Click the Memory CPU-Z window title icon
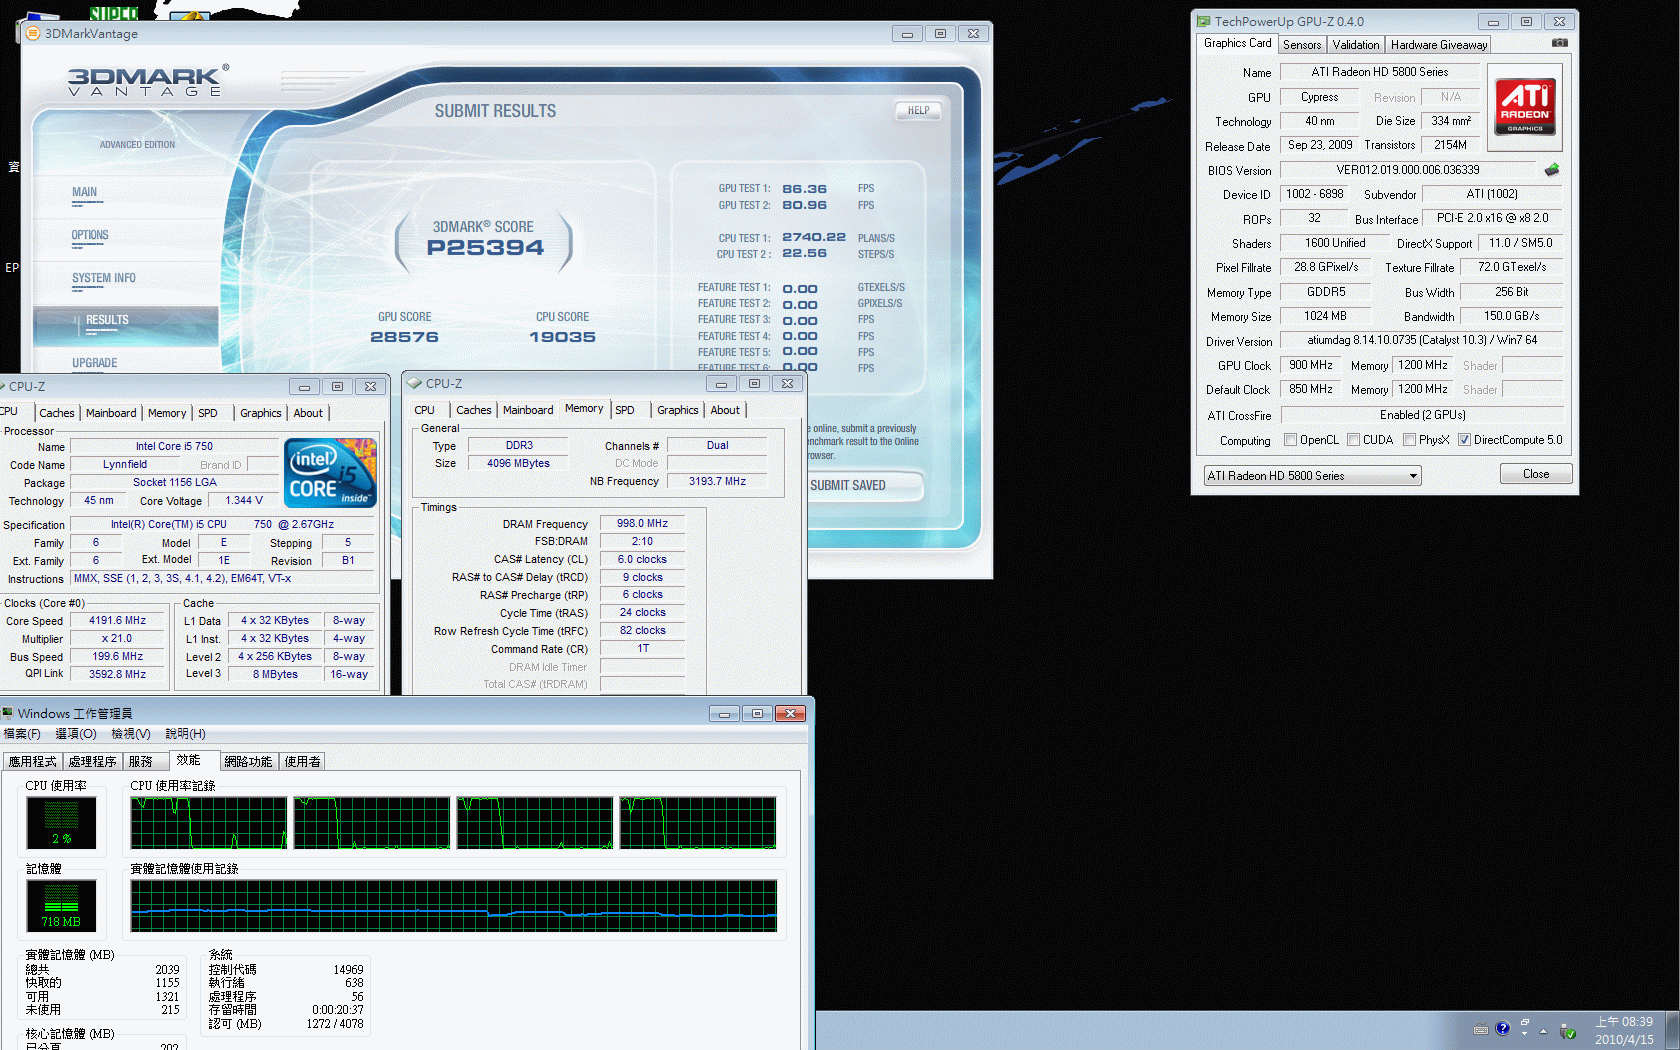The height and width of the screenshot is (1050, 1680). click(x=414, y=383)
